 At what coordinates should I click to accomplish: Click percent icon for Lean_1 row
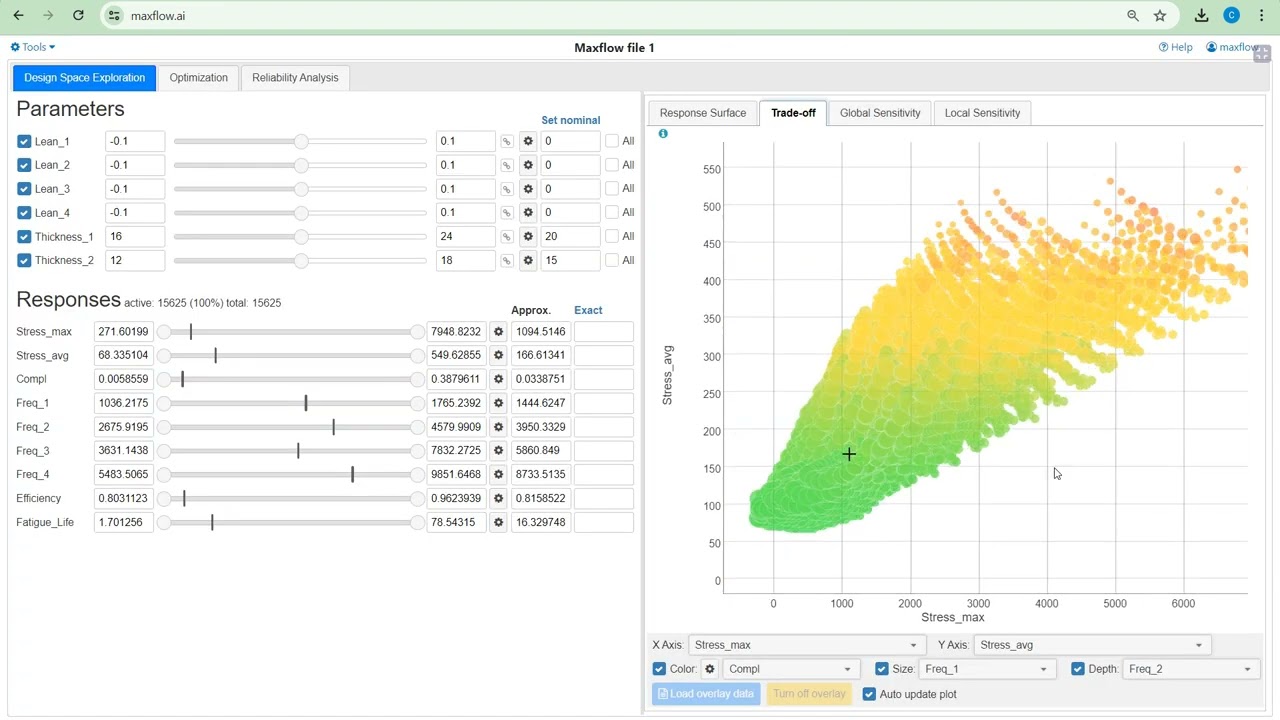(507, 141)
